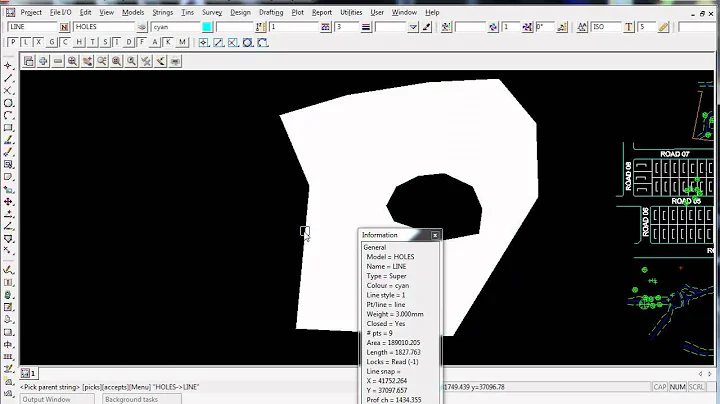Open the Project menu
720x404 pixels.
tap(31, 12)
